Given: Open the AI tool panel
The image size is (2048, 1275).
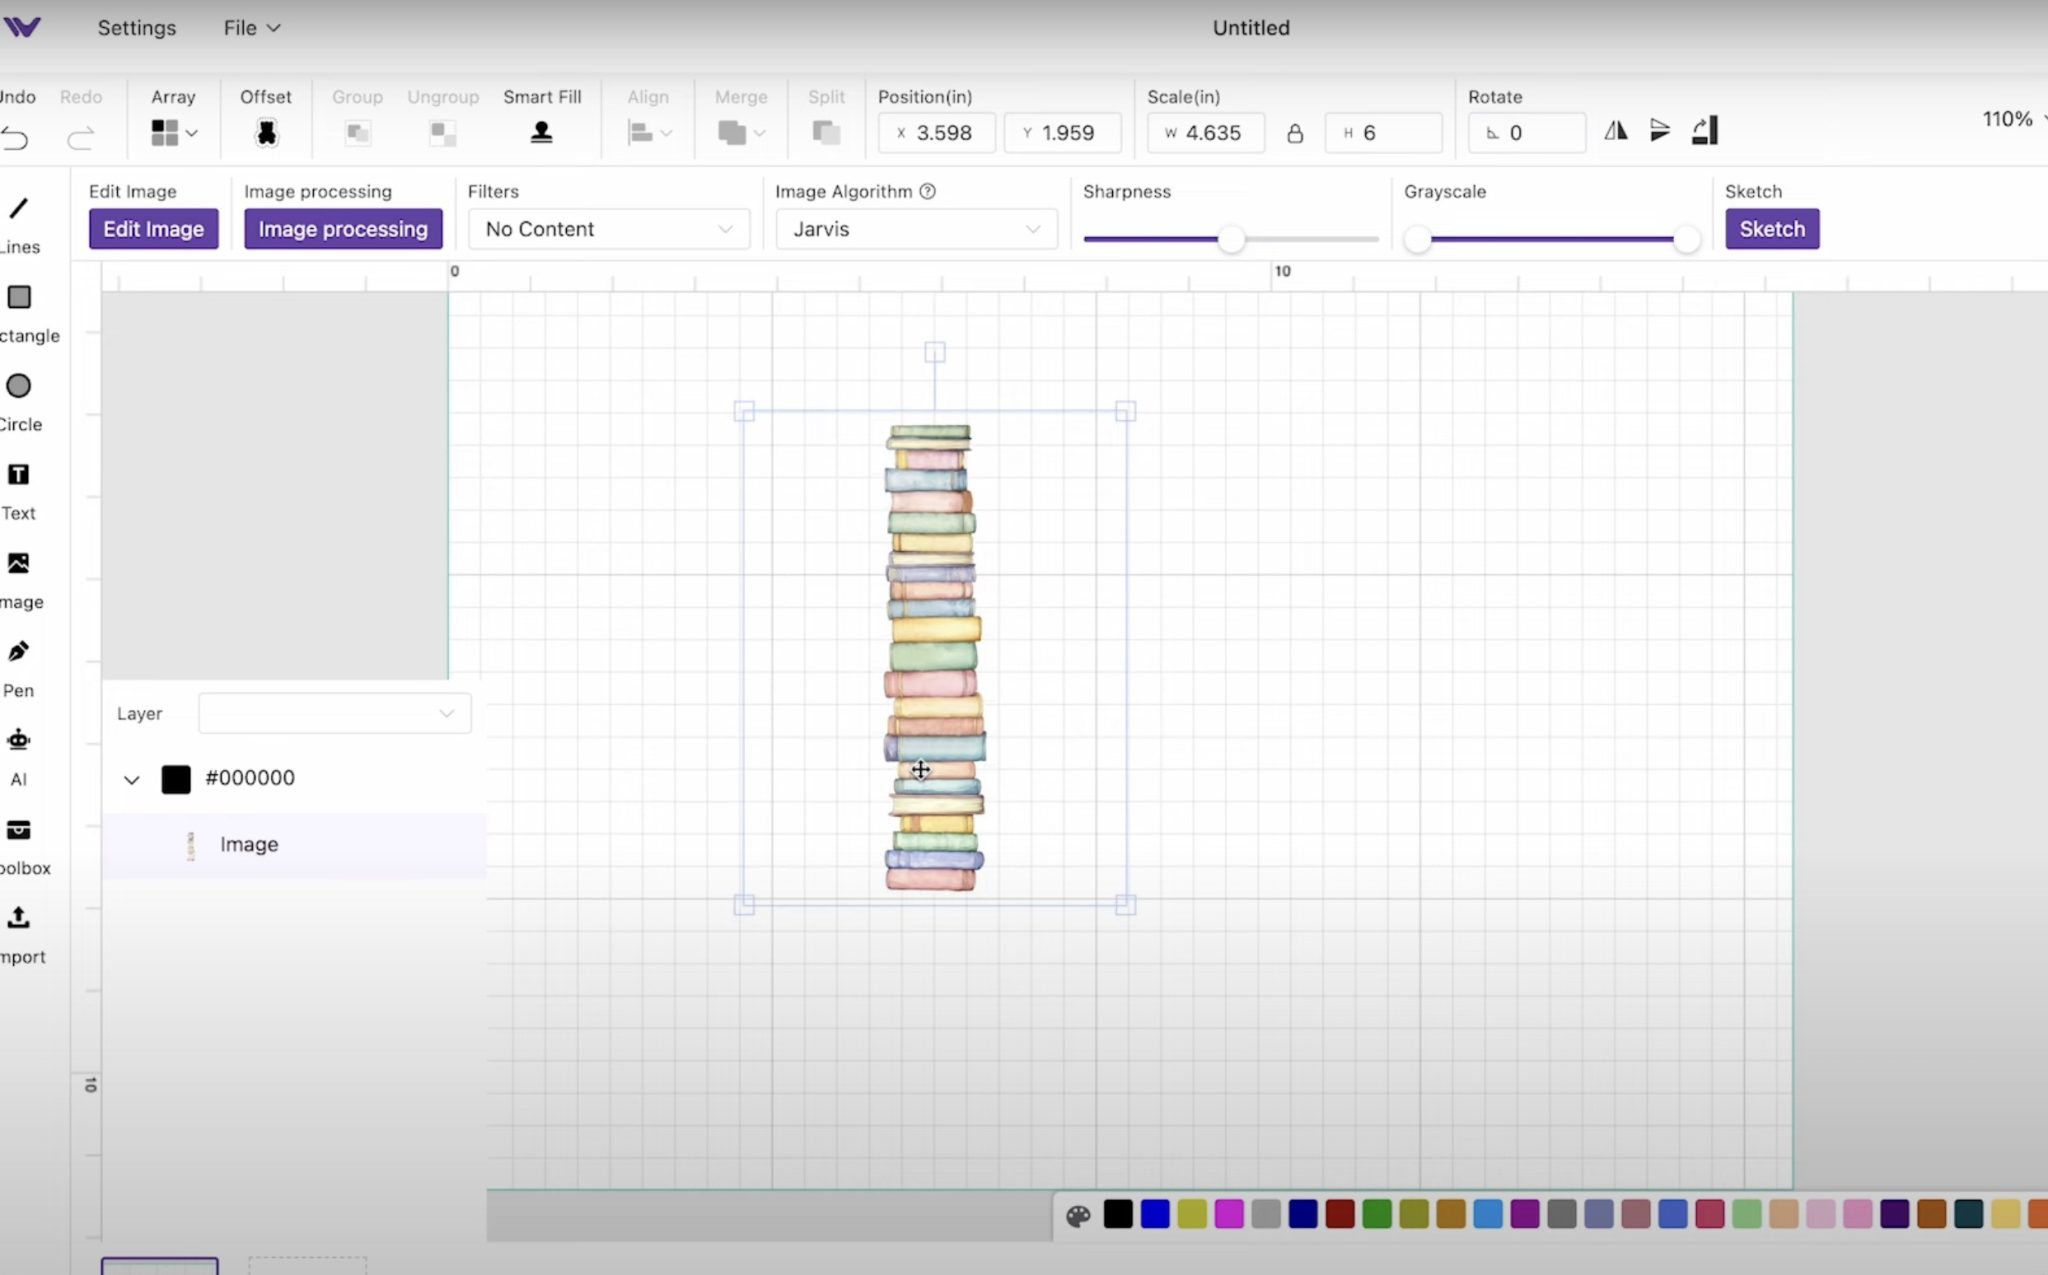Looking at the screenshot, I should [x=18, y=740].
